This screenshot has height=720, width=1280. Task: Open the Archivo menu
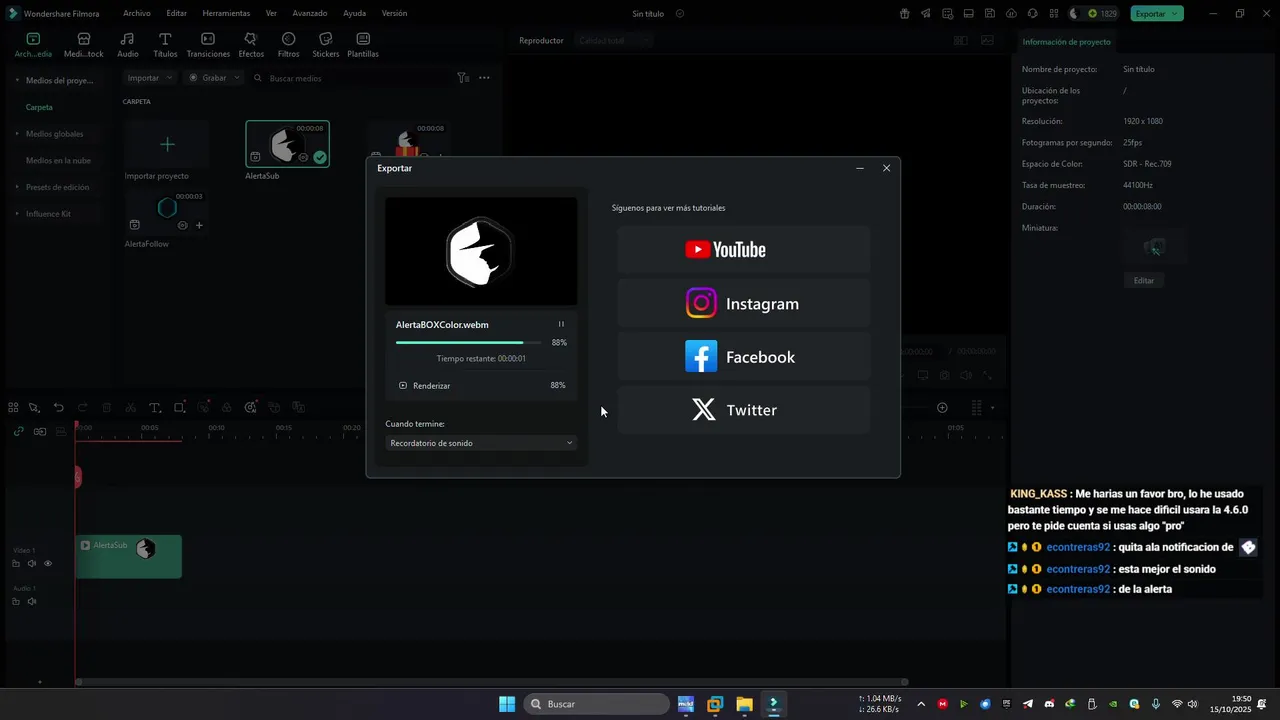click(137, 13)
